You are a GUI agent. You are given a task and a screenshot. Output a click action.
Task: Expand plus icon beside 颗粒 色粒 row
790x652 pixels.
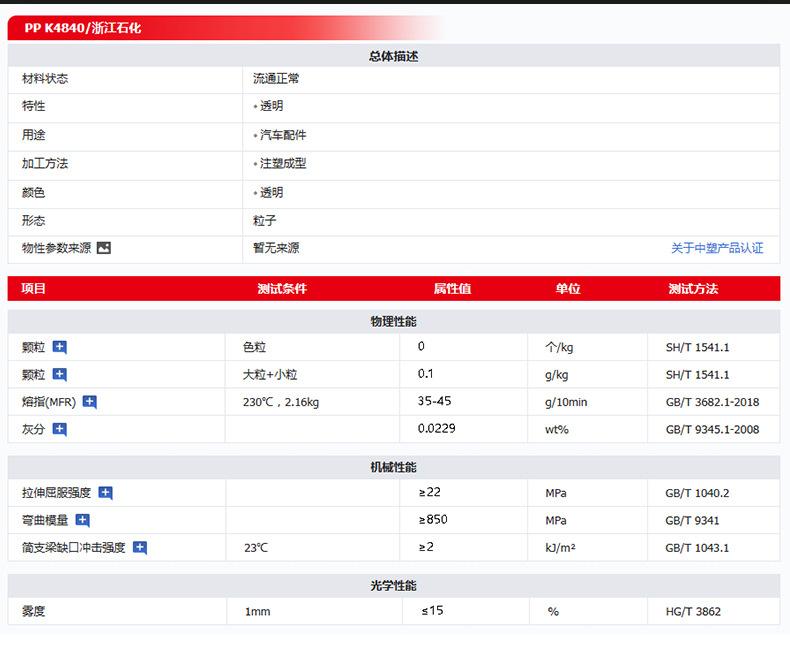pos(60,347)
